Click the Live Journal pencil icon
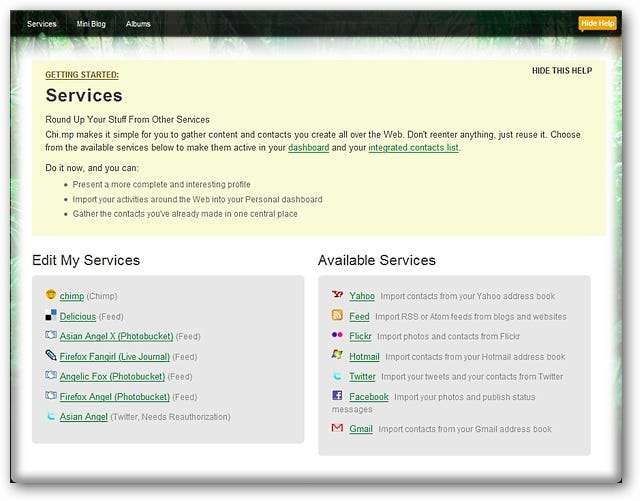Image resolution: width=640 pixels, height=501 pixels. 51,355
